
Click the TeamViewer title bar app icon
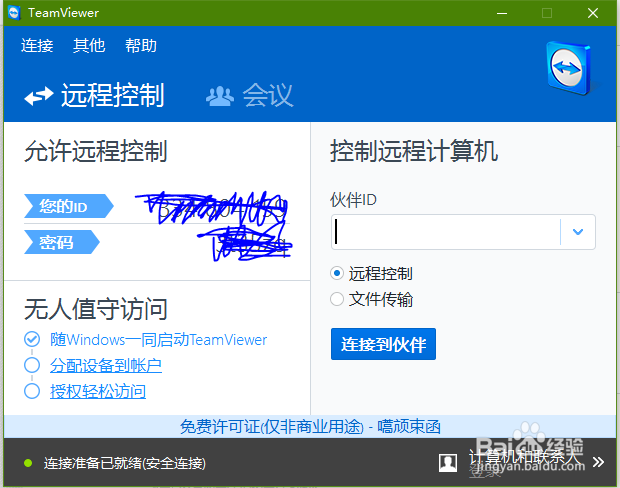coord(14,13)
